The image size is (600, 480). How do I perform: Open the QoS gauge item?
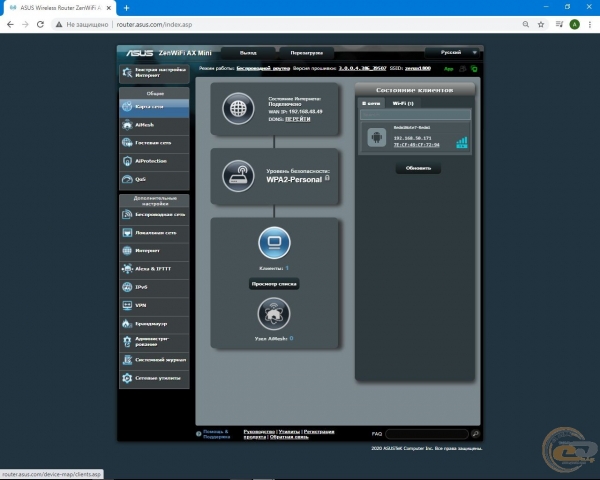point(154,179)
